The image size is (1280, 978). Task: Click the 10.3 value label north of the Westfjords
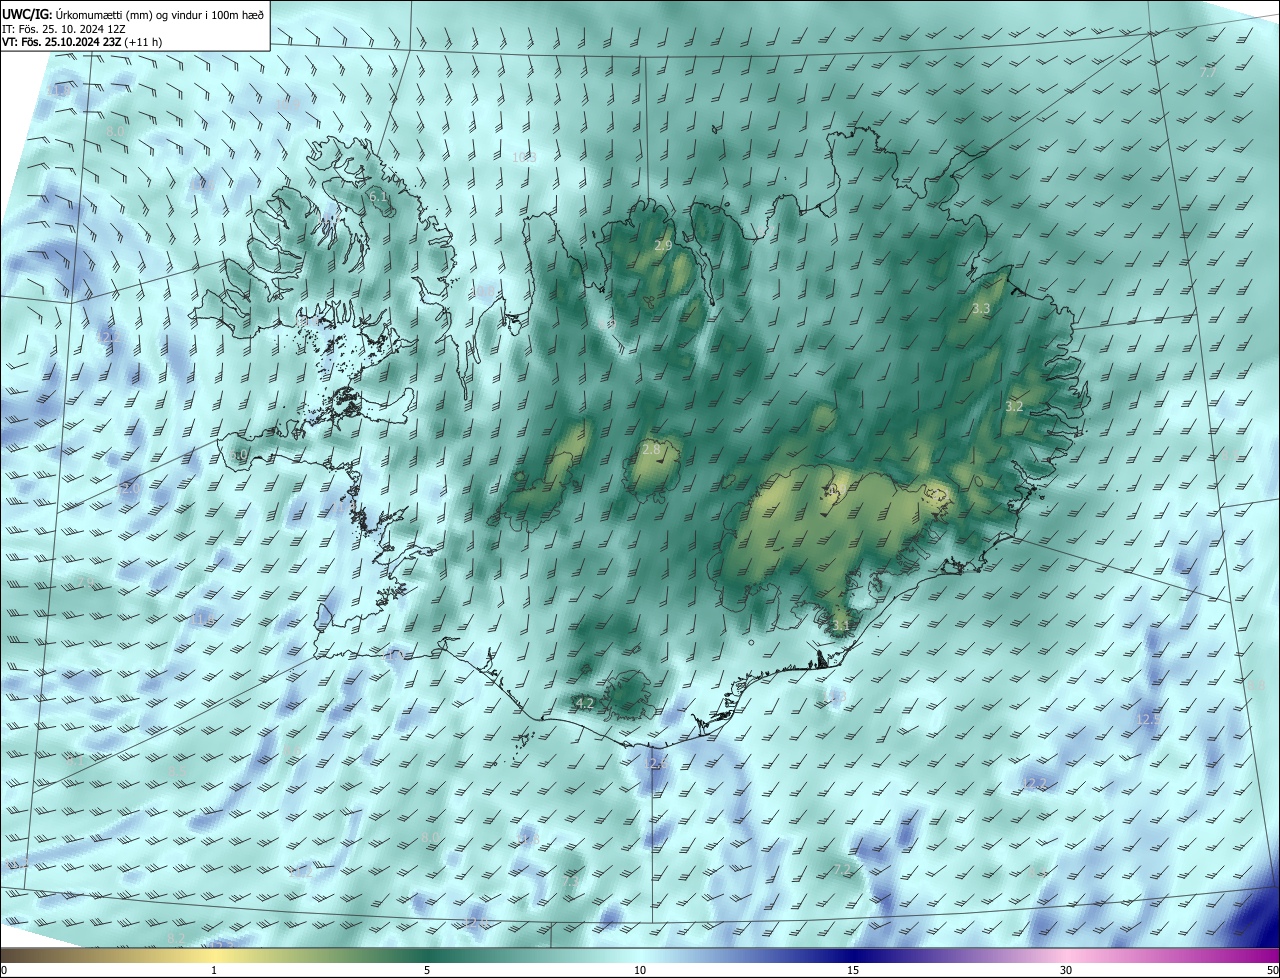(524, 157)
